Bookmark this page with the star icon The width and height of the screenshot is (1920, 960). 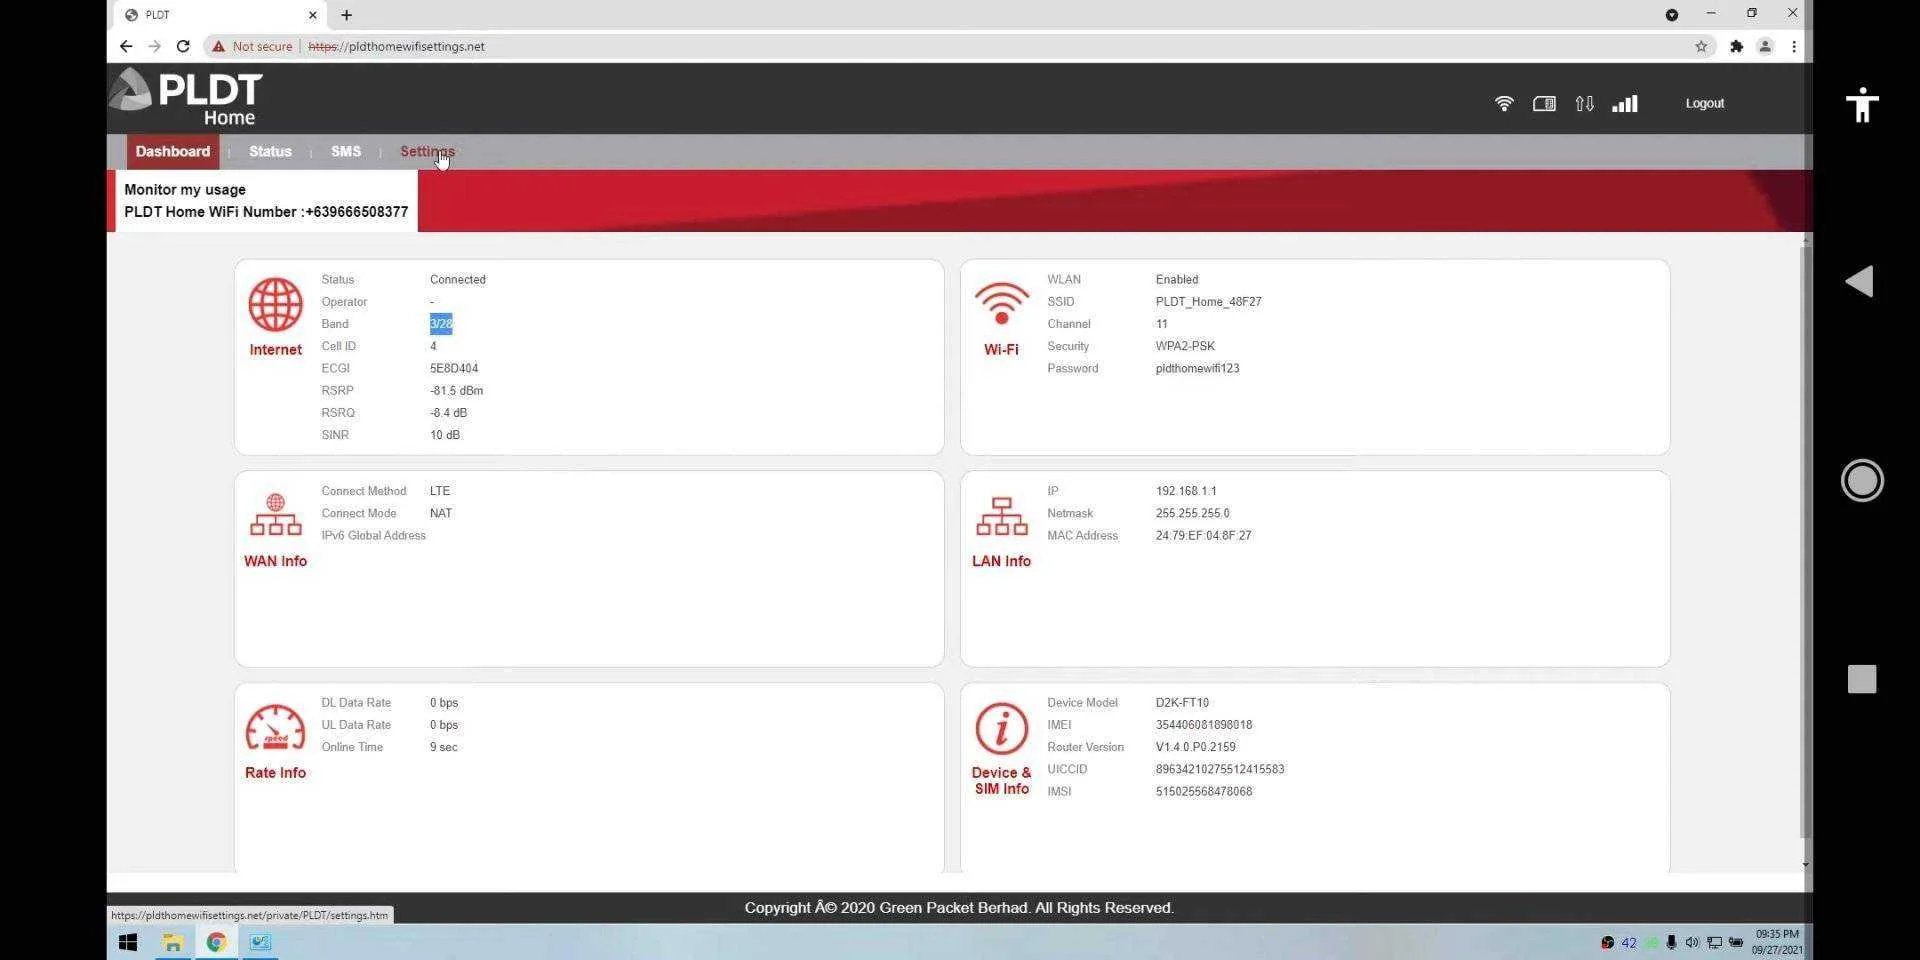(x=1701, y=46)
